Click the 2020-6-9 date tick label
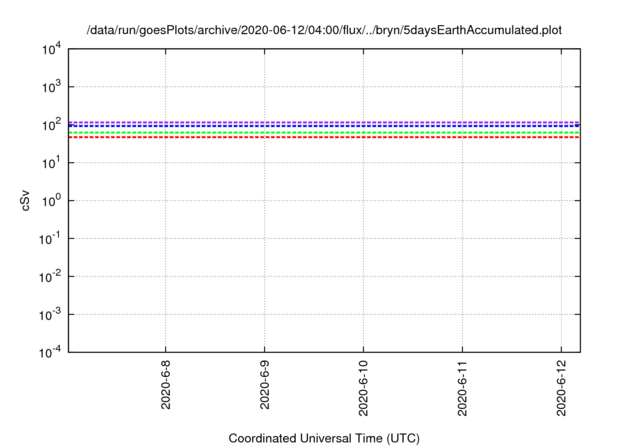640x448 pixels. (264, 385)
